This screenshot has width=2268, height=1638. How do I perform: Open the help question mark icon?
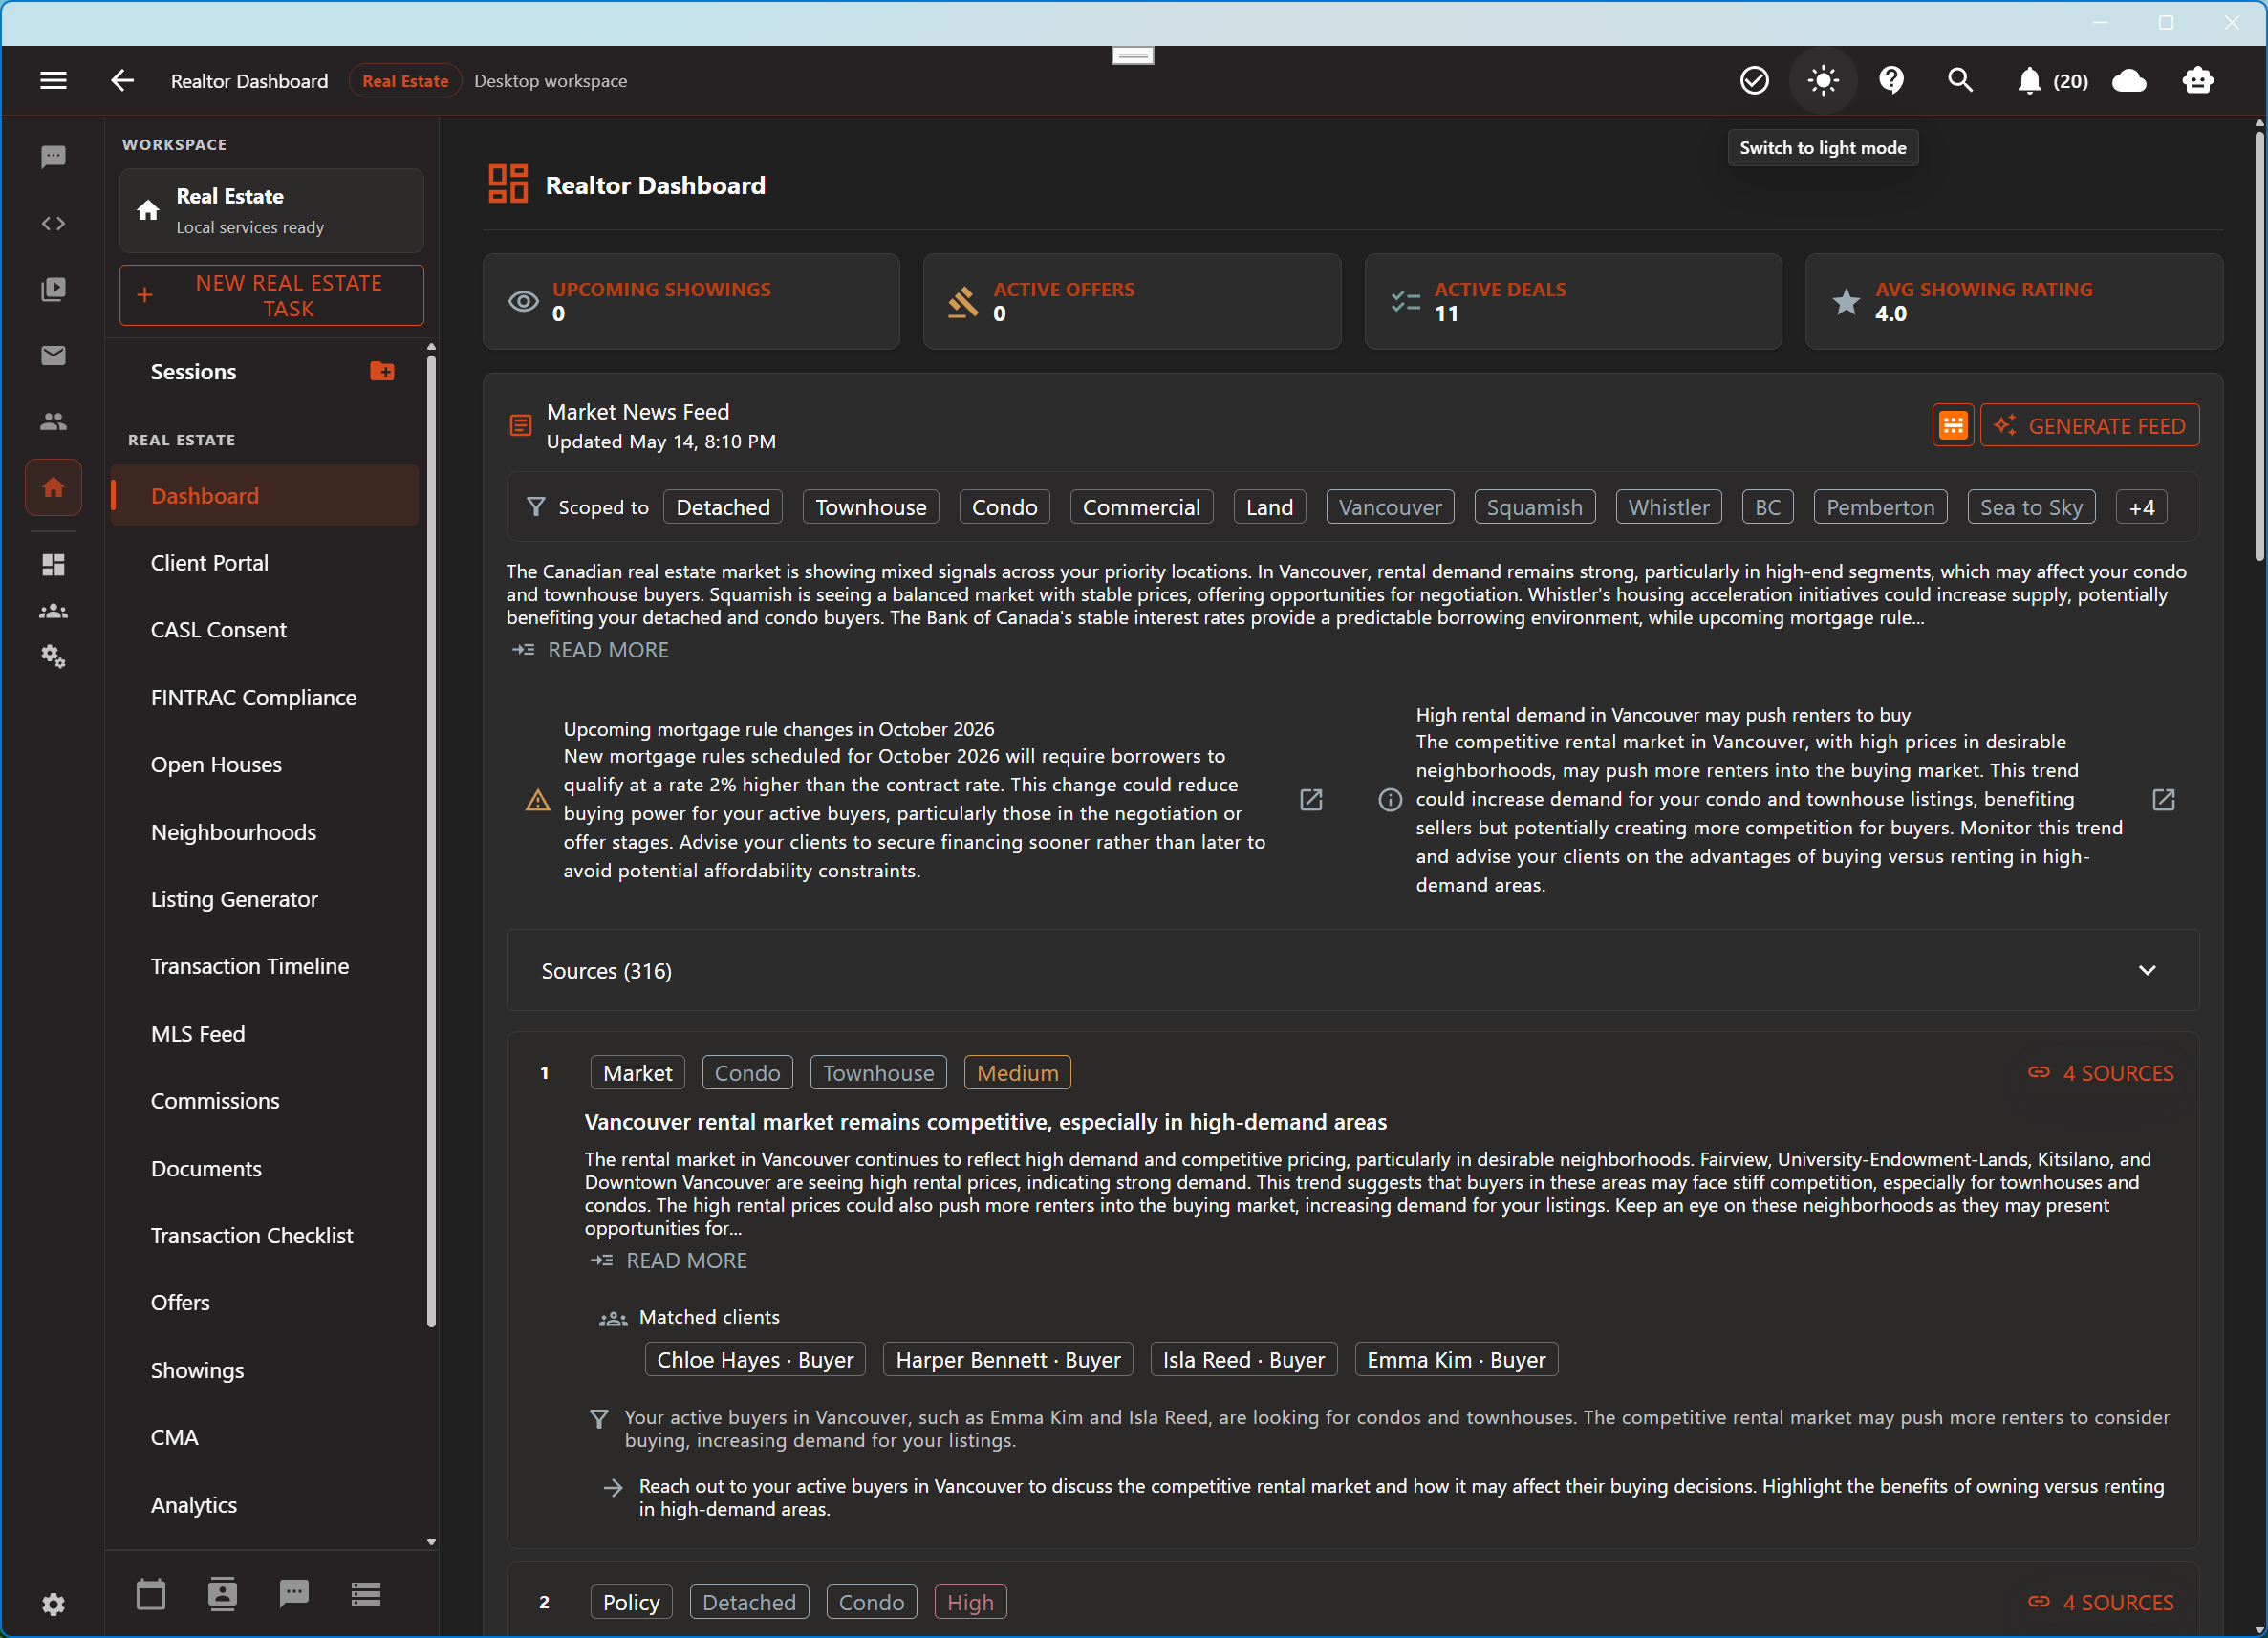(x=1891, y=81)
